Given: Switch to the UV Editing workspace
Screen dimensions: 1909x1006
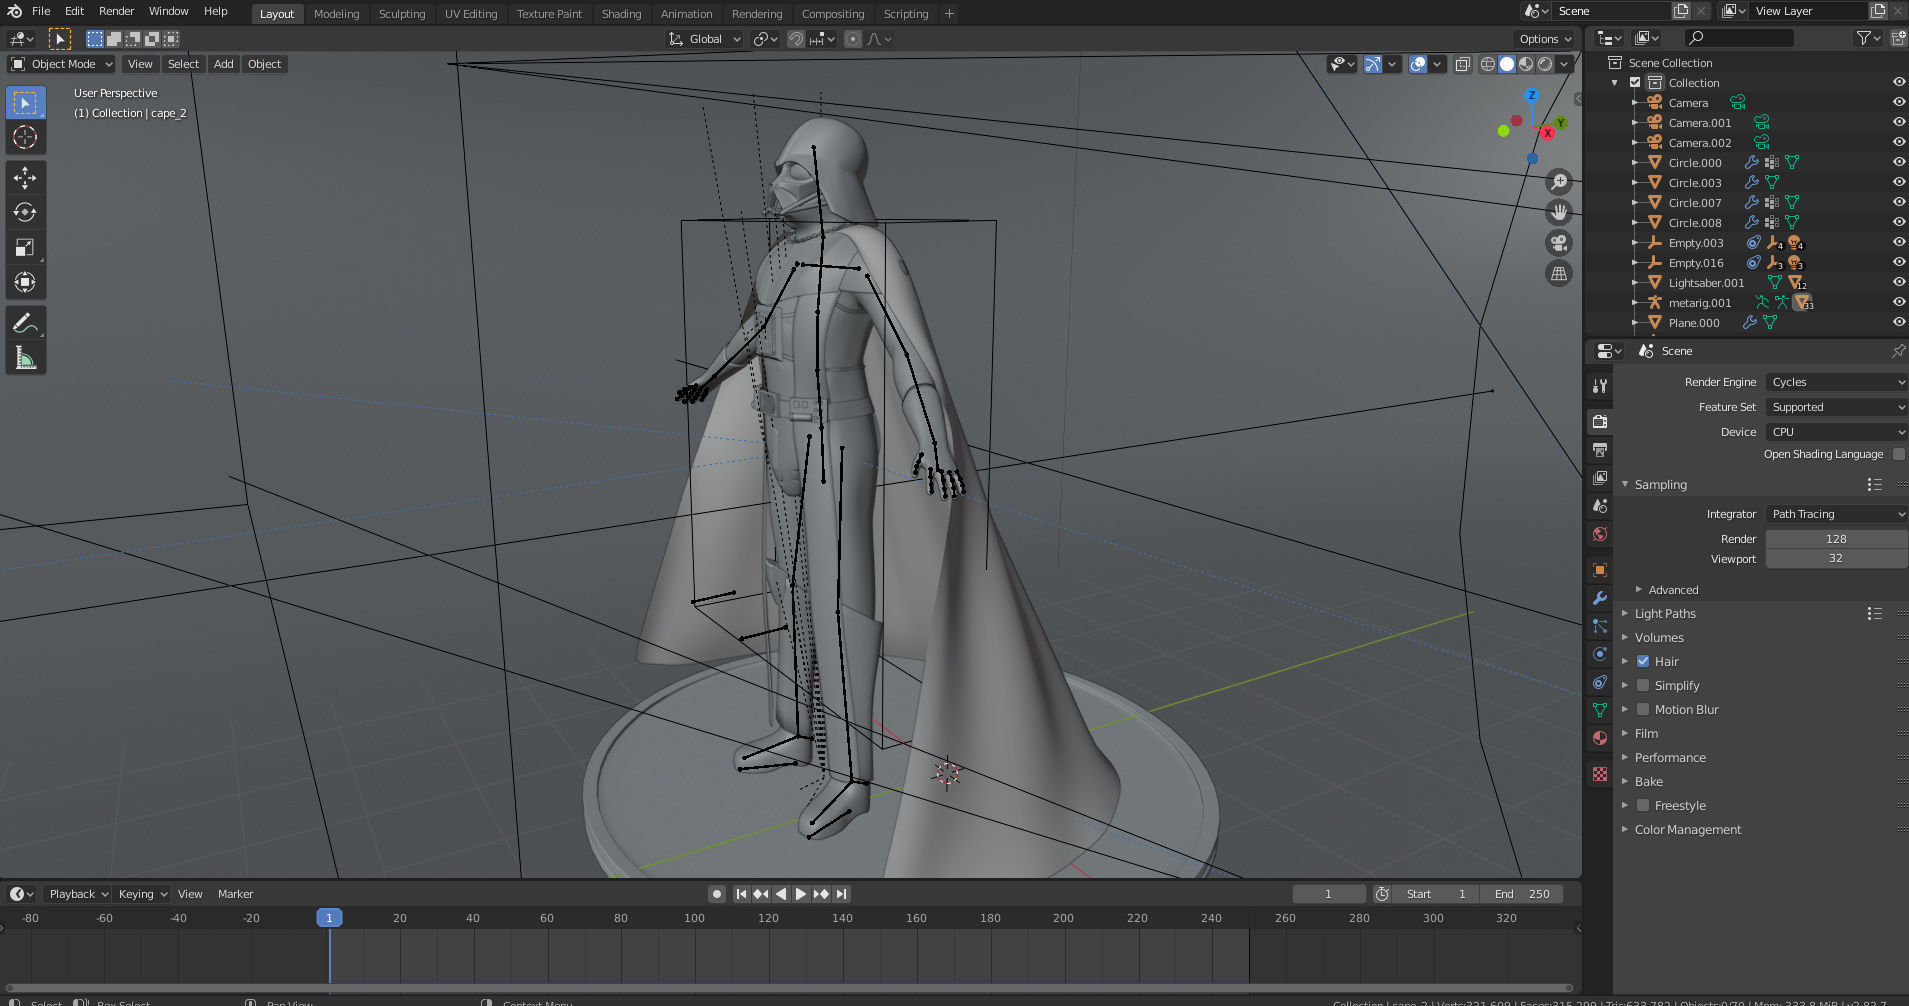Looking at the screenshot, I should click(471, 14).
